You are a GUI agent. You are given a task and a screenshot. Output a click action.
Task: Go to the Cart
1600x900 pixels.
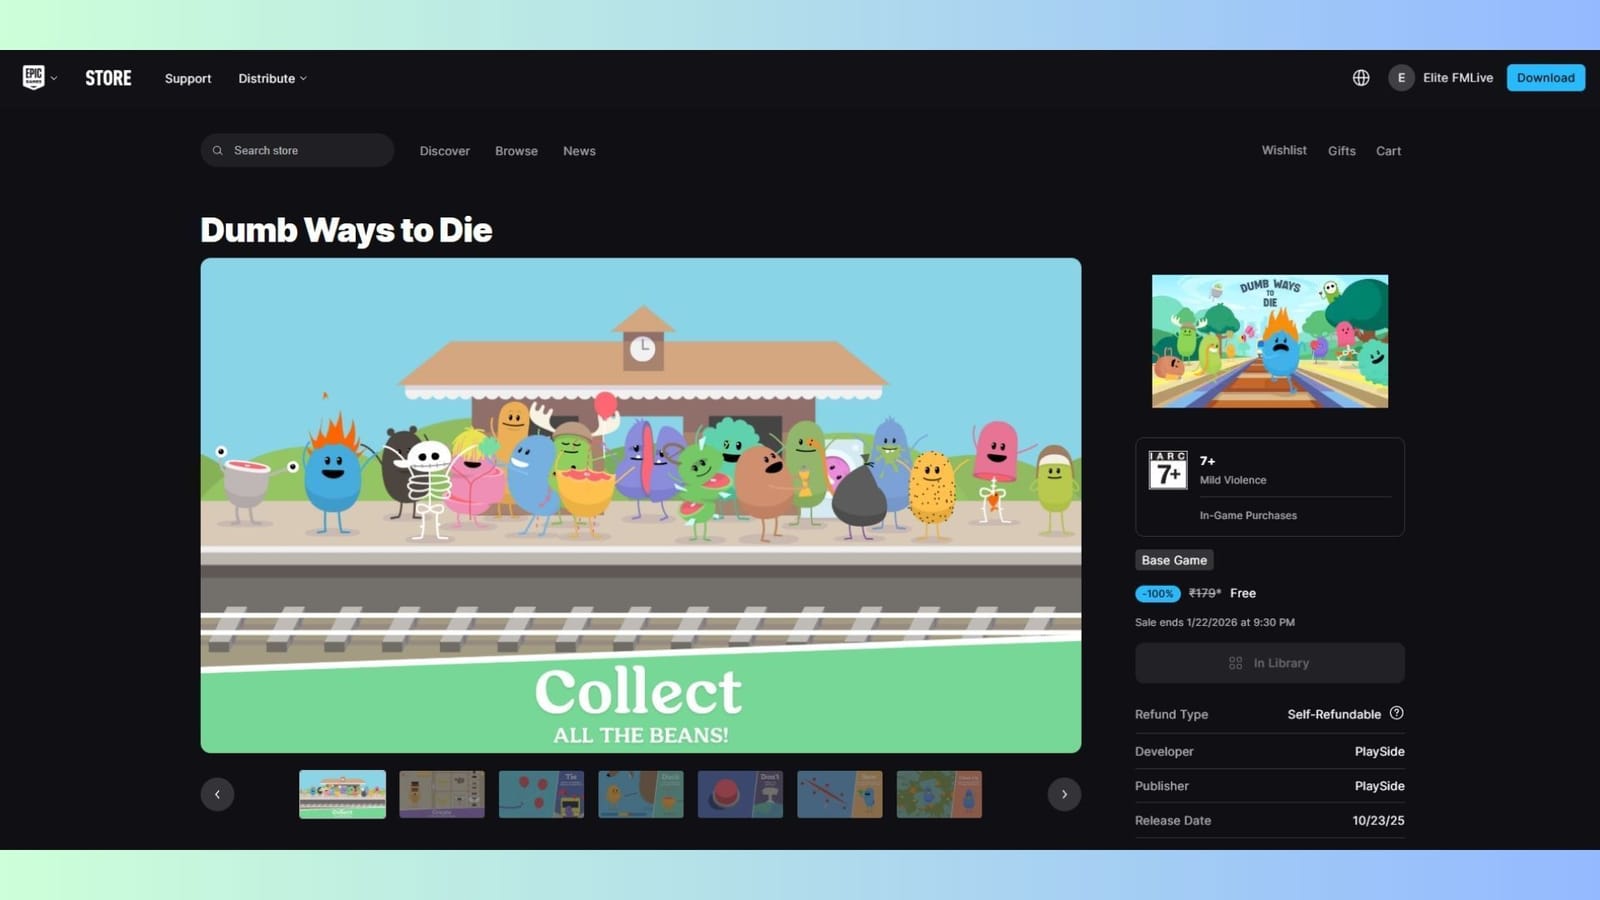click(1389, 150)
